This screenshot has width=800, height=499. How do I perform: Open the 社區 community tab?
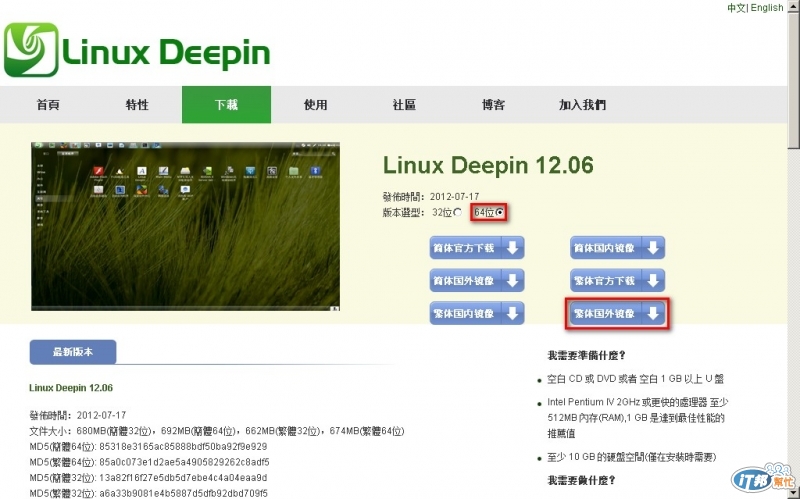pyautogui.click(x=404, y=105)
